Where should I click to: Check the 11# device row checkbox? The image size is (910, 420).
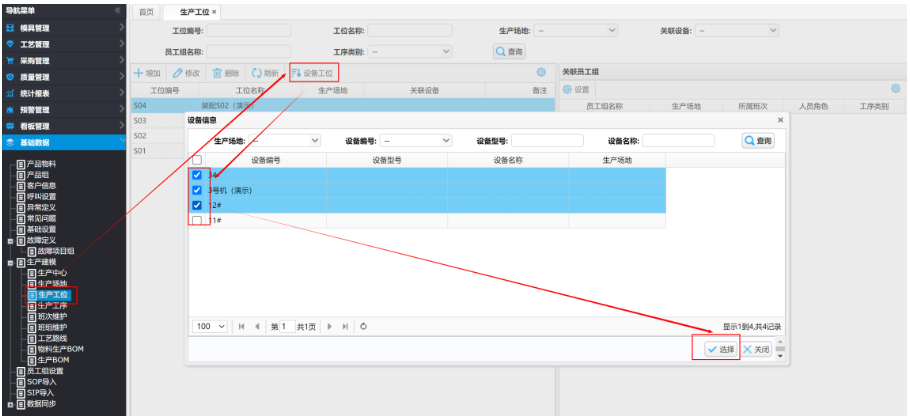point(197,220)
